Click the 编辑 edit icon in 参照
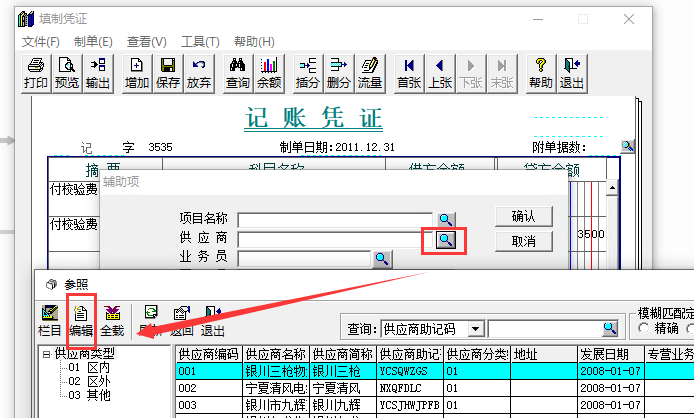The image size is (694, 418). point(81,320)
